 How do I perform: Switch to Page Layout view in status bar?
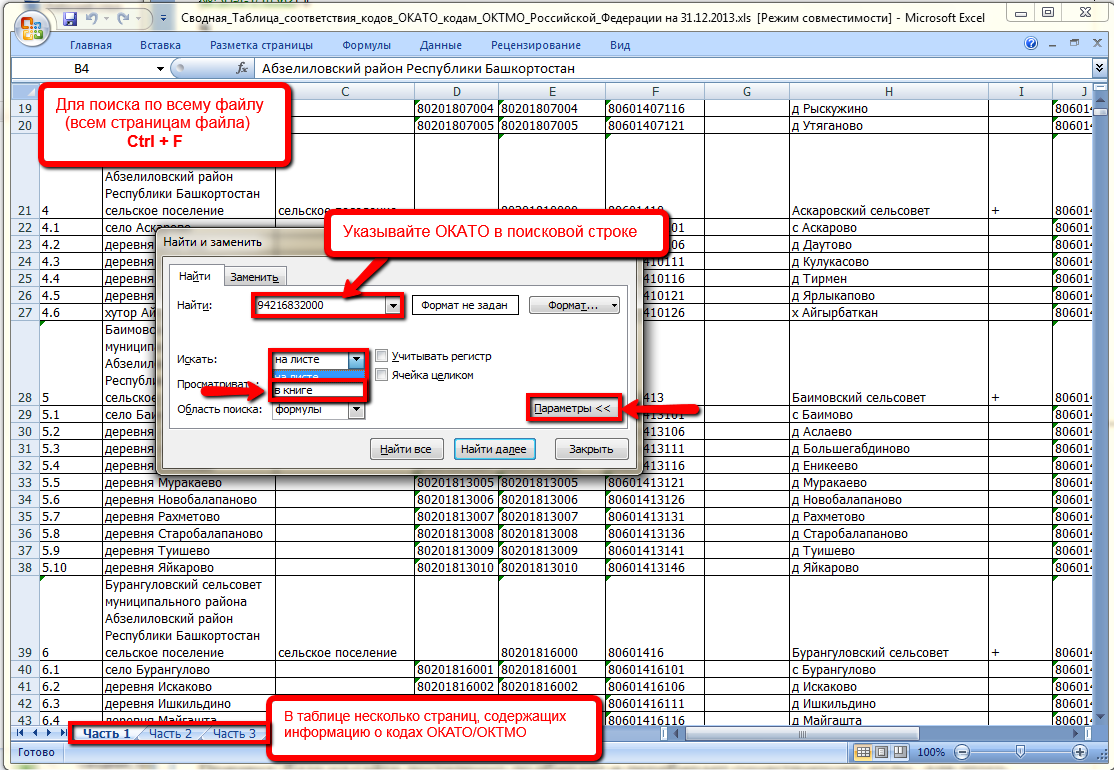(880, 752)
